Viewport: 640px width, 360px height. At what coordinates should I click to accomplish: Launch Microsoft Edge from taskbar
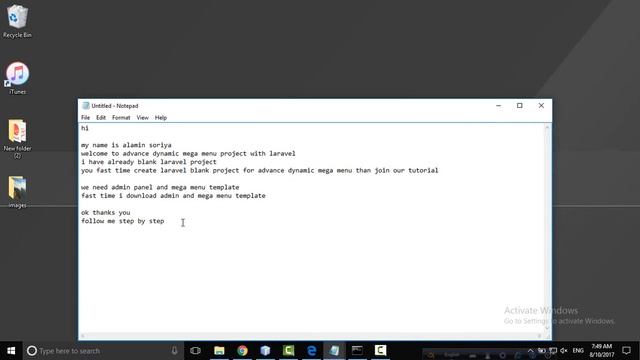tap(311, 351)
